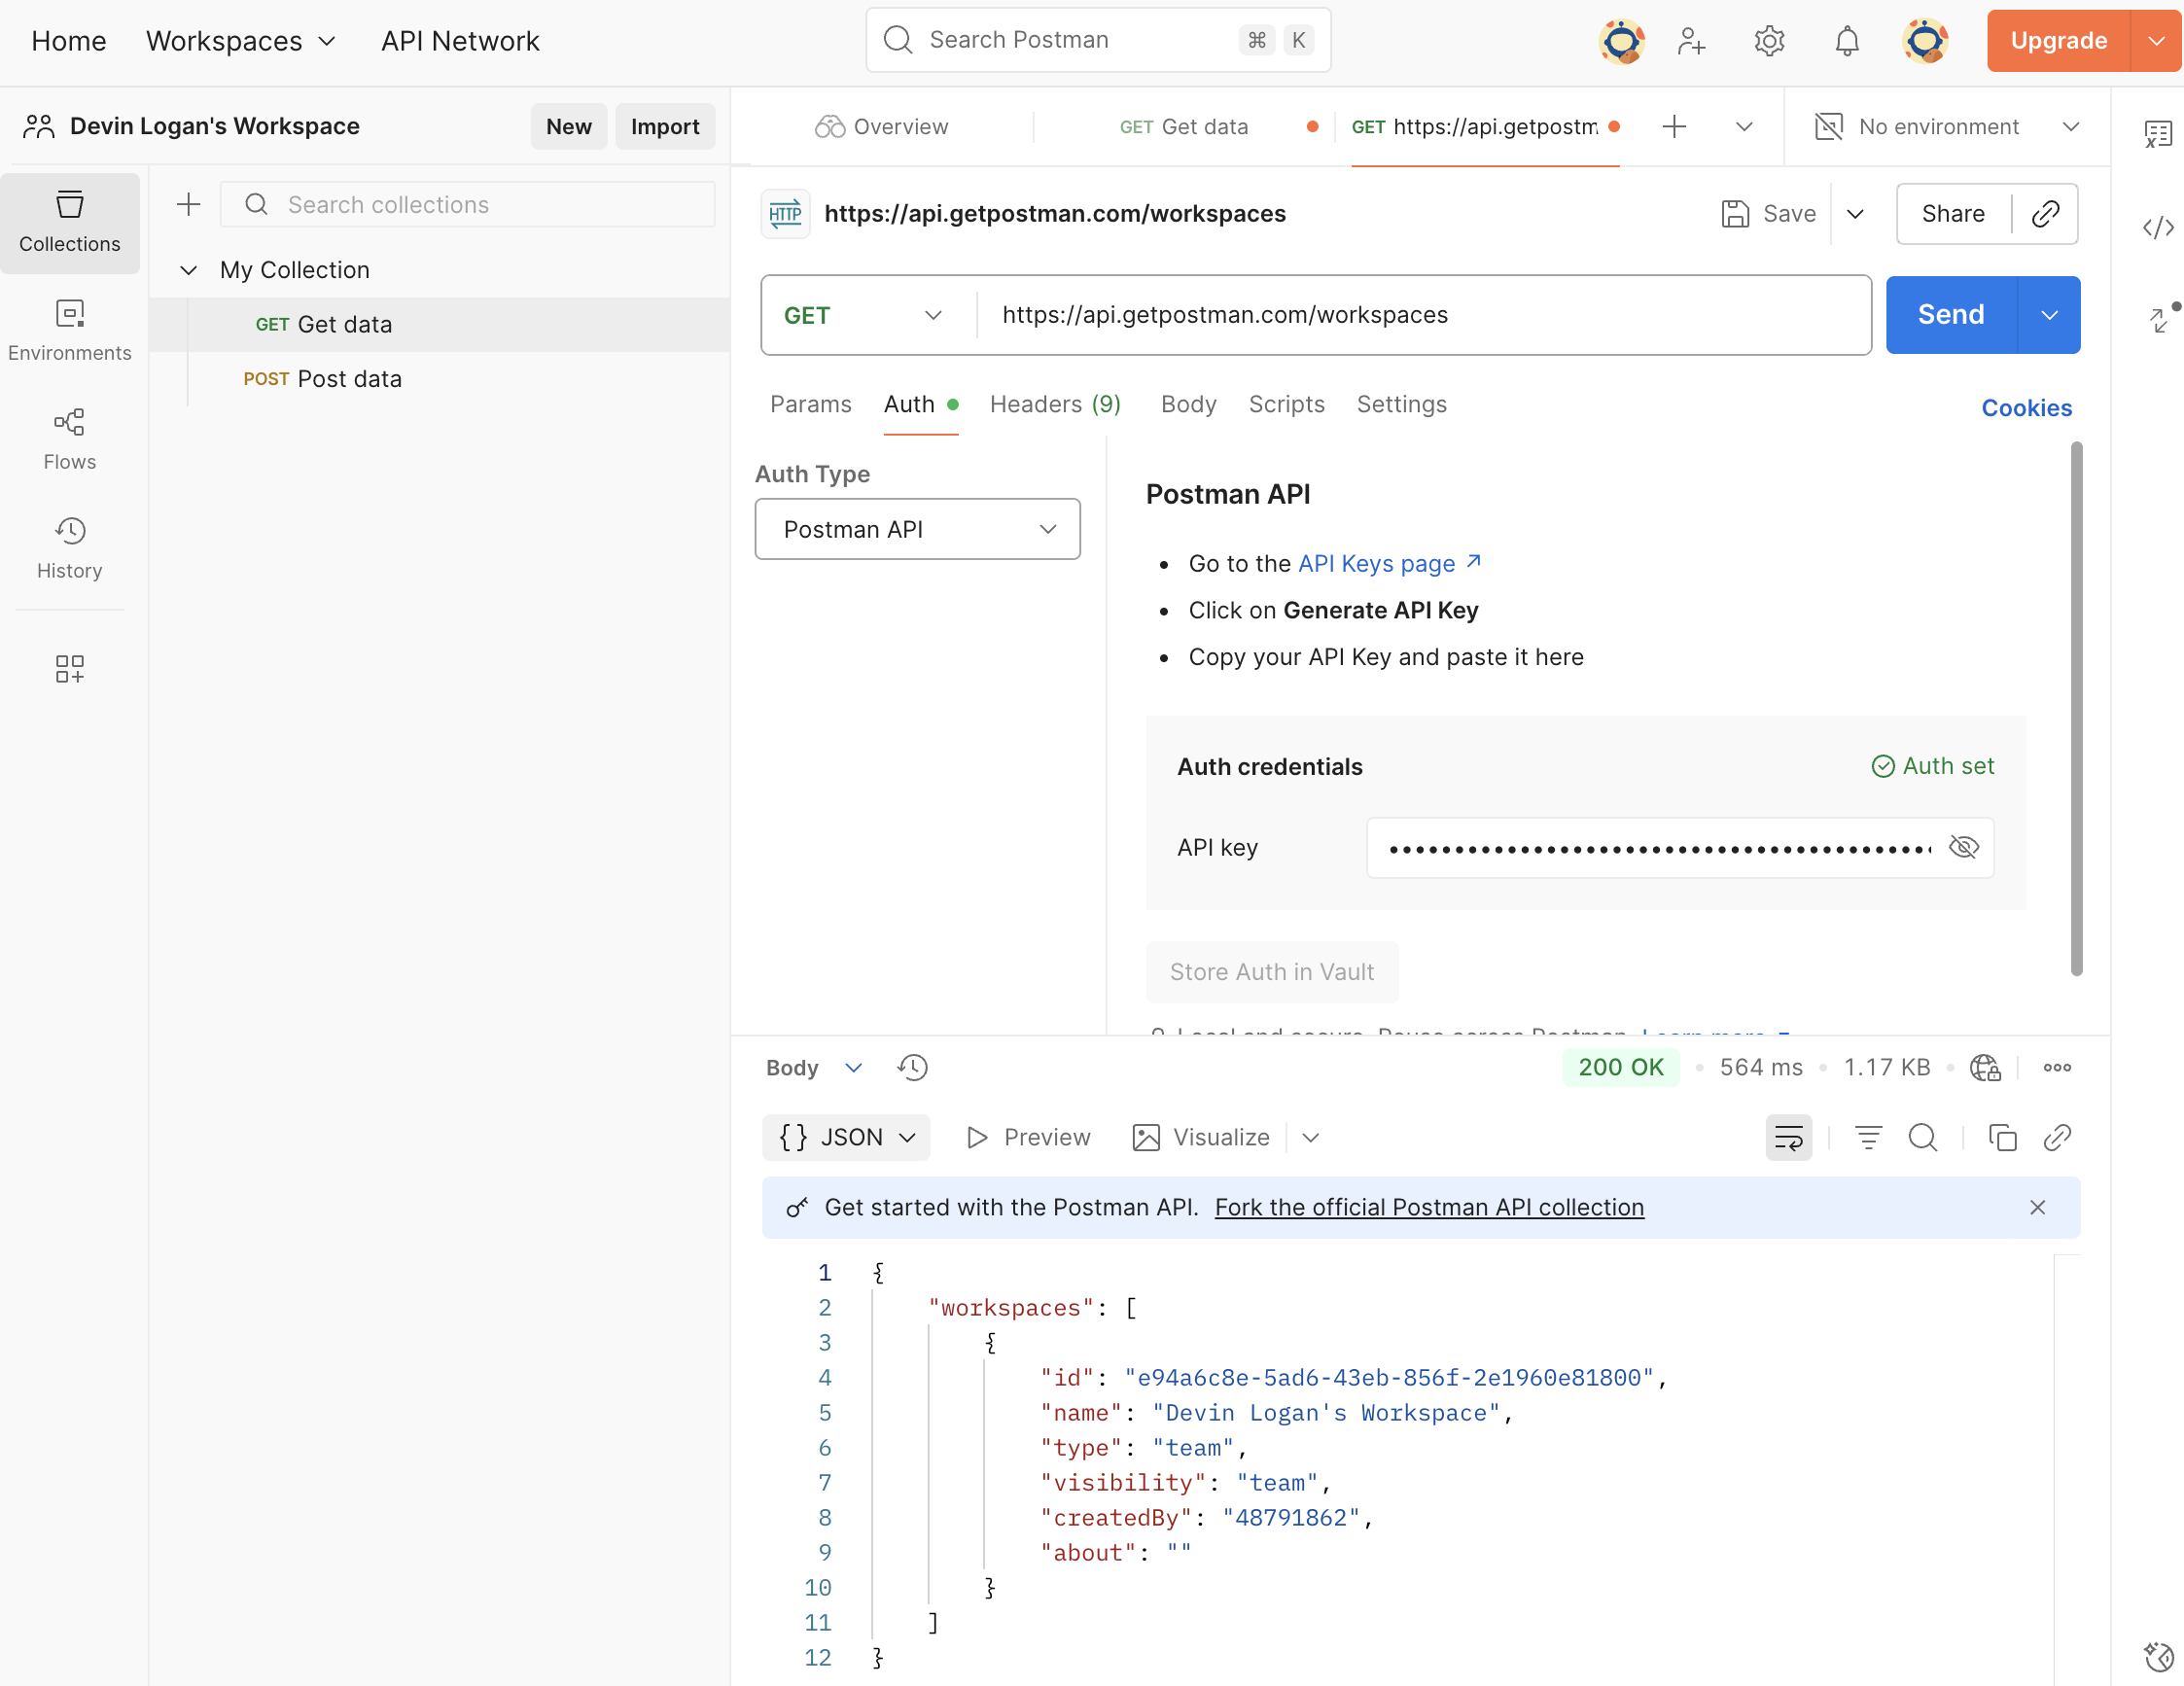2184x1686 pixels.
Task: Open the API Keys page link
Action: pos(1376,563)
